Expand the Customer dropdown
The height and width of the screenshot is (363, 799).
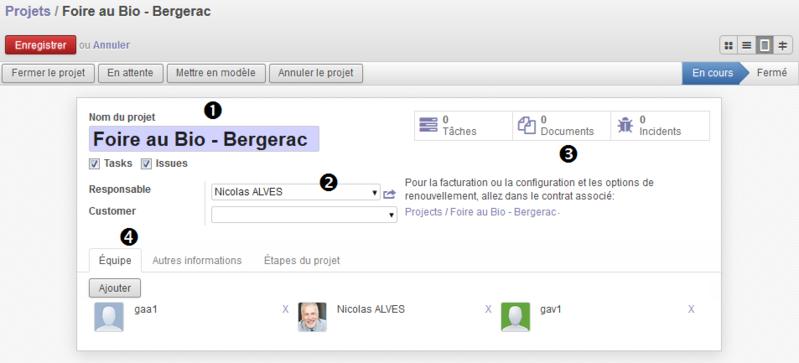coord(304,215)
